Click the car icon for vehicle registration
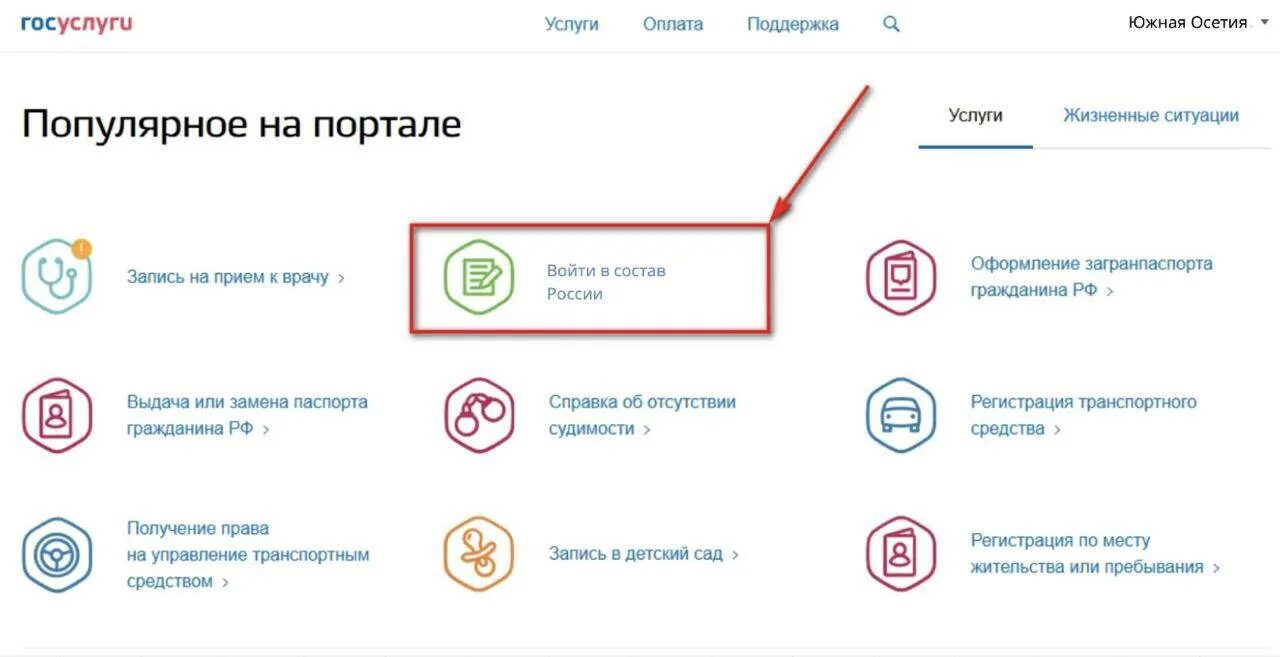 tap(900, 415)
